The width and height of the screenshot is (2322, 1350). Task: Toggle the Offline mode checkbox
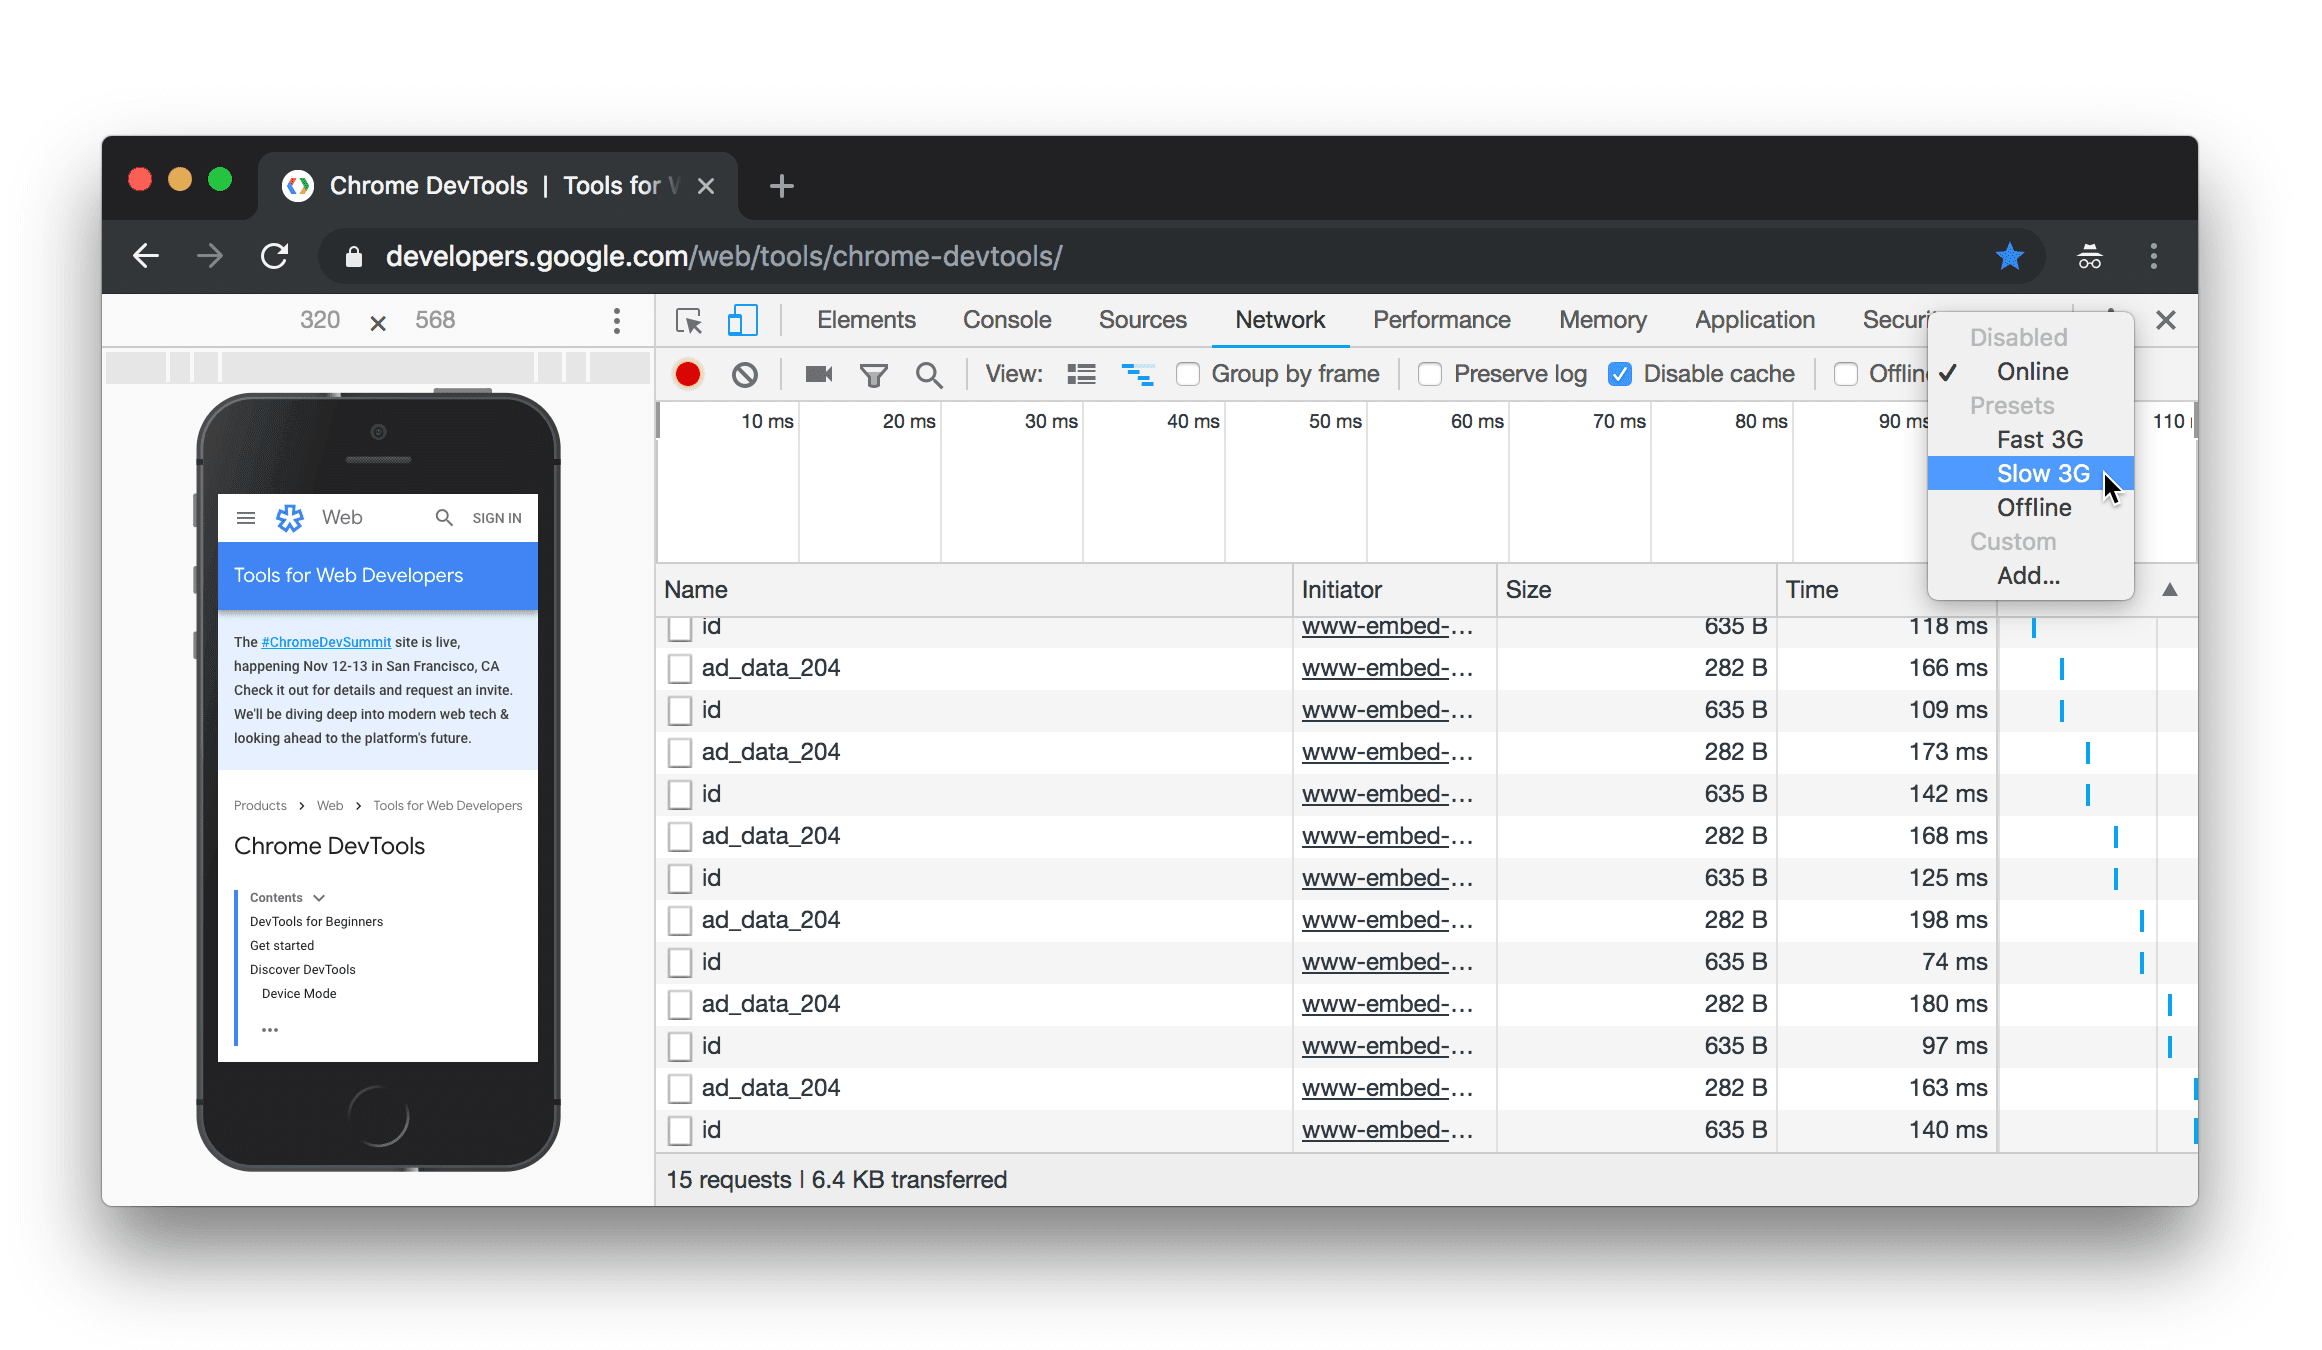[1845, 373]
